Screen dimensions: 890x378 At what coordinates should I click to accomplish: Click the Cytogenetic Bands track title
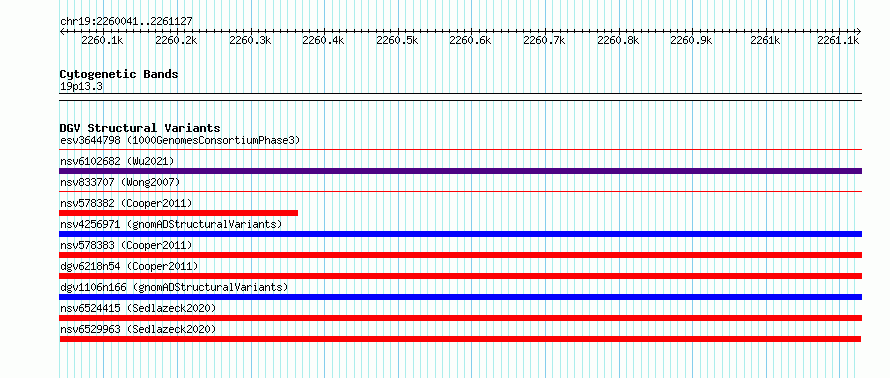(119, 74)
